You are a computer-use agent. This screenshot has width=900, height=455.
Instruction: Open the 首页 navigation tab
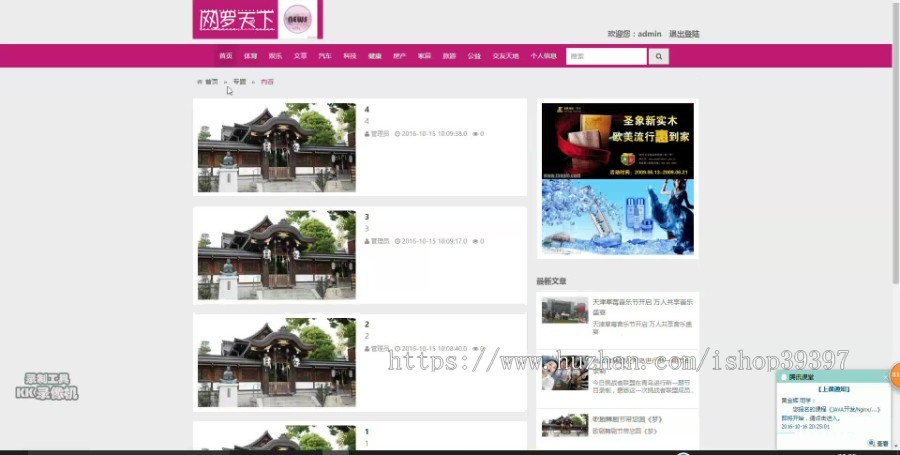(x=226, y=56)
